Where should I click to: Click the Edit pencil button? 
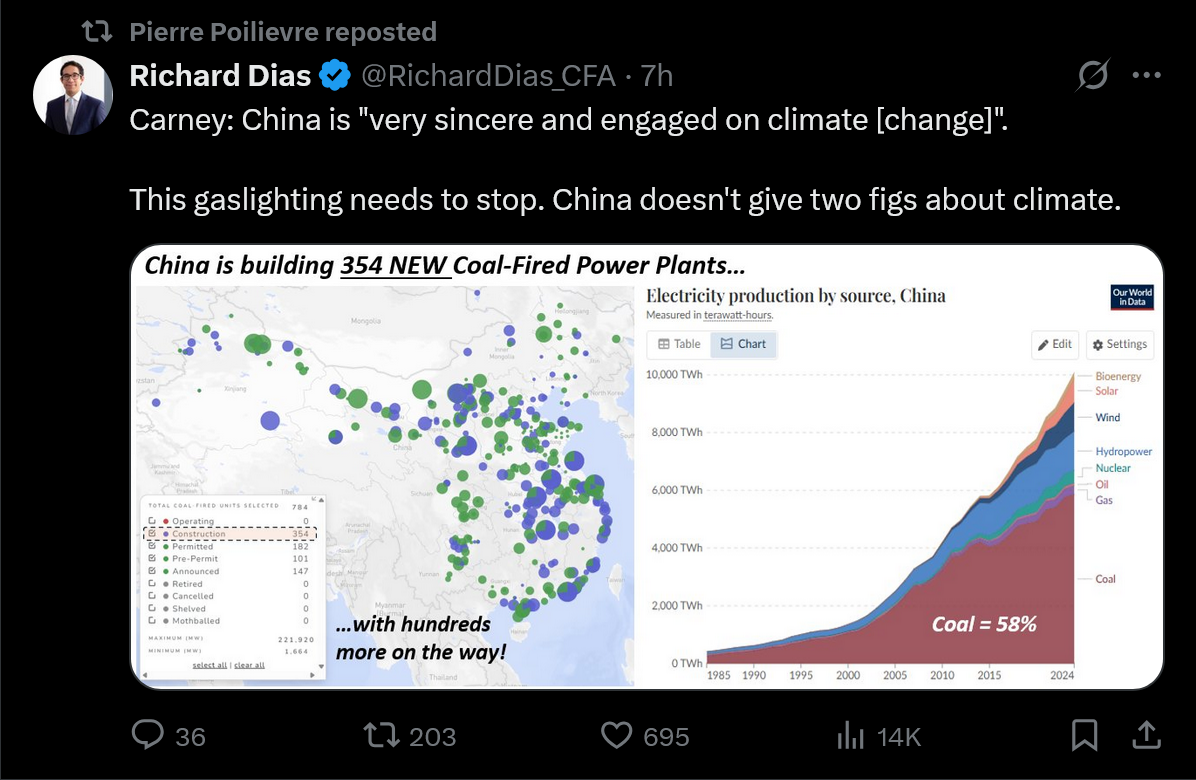point(1055,345)
